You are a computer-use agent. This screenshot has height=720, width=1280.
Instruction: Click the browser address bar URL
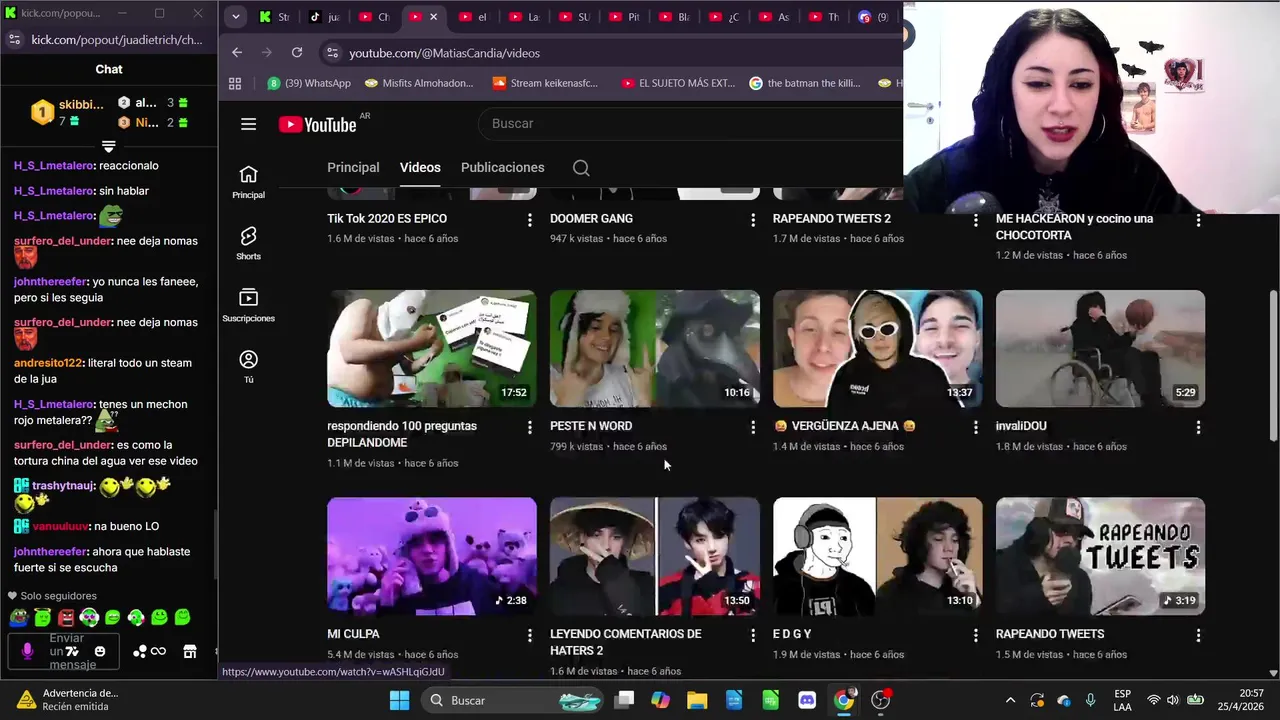444,53
